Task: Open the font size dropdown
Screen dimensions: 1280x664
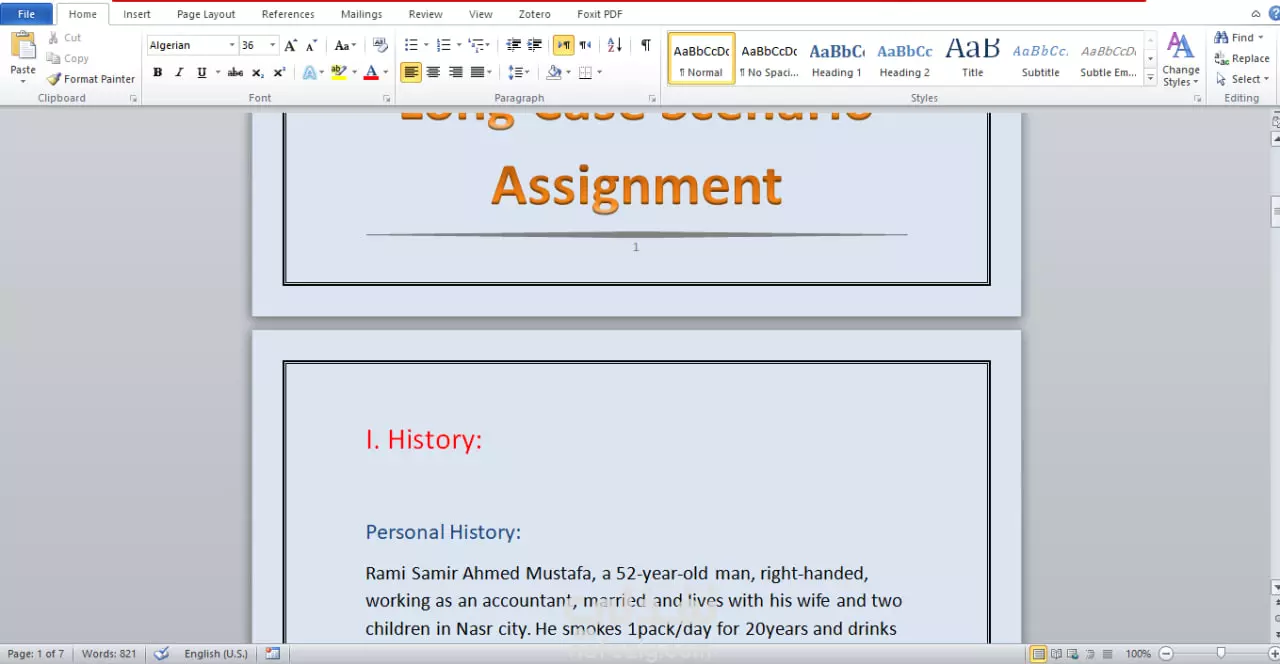Action: pyautogui.click(x=272, y=45)
